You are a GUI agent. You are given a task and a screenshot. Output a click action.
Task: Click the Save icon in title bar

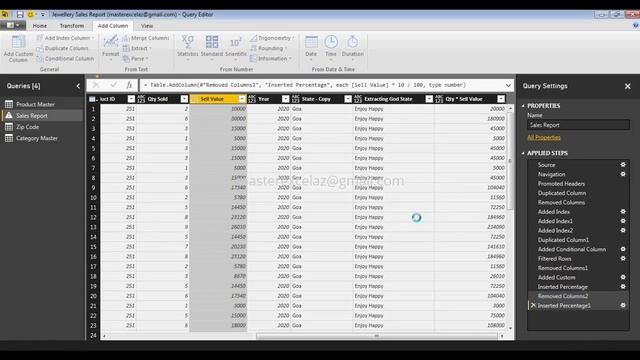[x=20, y=14]
